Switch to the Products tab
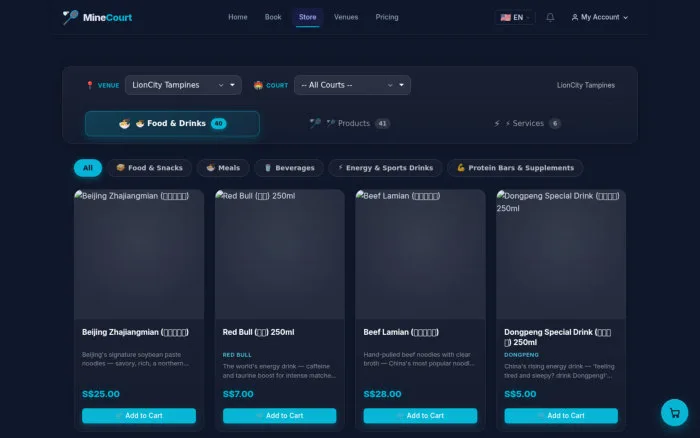This screenshot has width=700, height=438. click(x=350, y=123)
